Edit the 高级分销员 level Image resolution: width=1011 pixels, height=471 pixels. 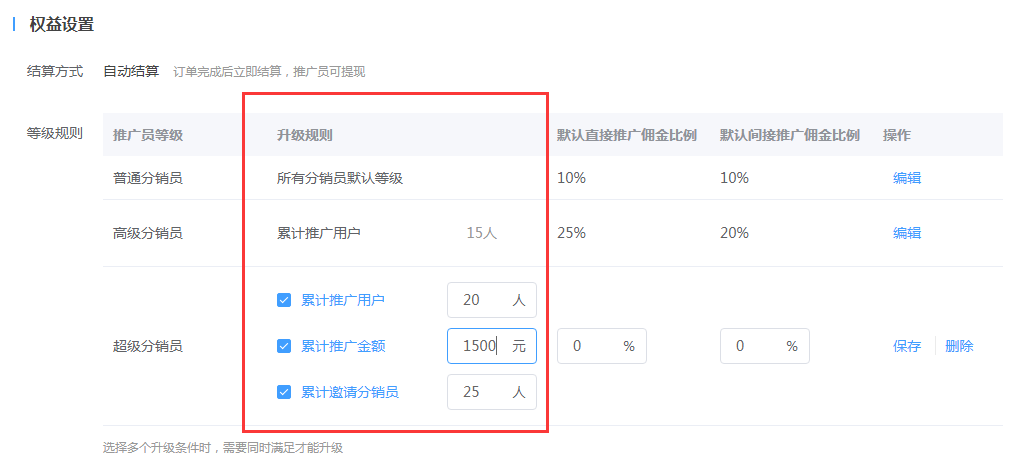906,233
